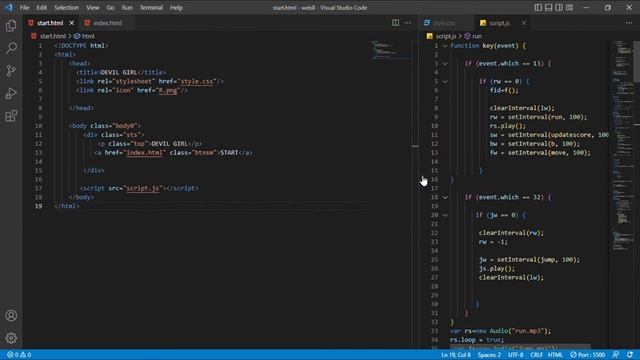The image size is (640, 360).
Task: Click Ln 19, Col 8 cursor position
Action: [456, 355]
